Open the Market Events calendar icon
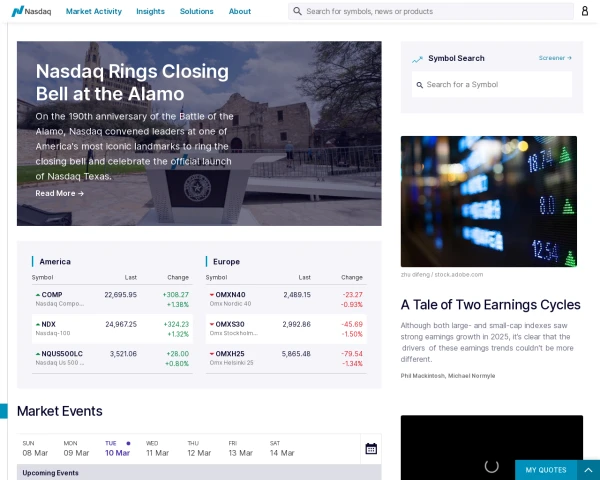Image resolution: width=600 pixels, height=480 pixels. tap(371, 448)
